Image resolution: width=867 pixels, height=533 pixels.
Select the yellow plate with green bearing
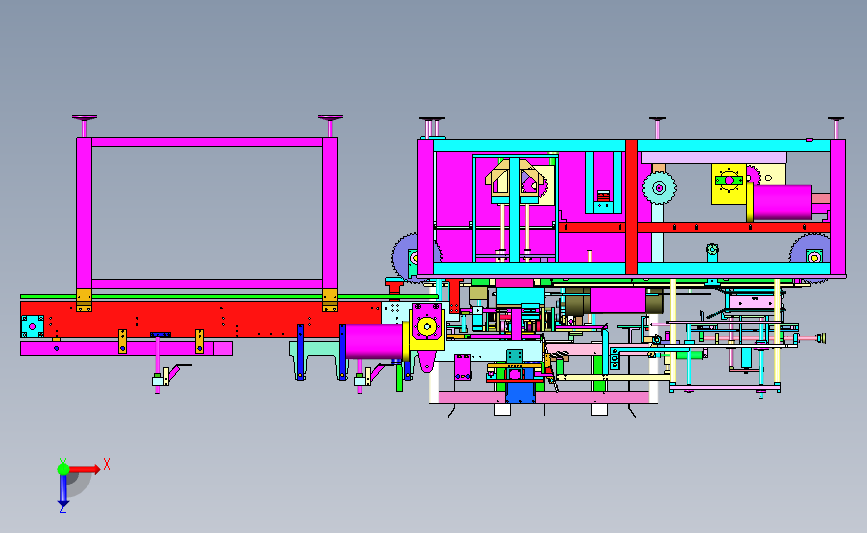pyautogui.click(x=729, y=184)
